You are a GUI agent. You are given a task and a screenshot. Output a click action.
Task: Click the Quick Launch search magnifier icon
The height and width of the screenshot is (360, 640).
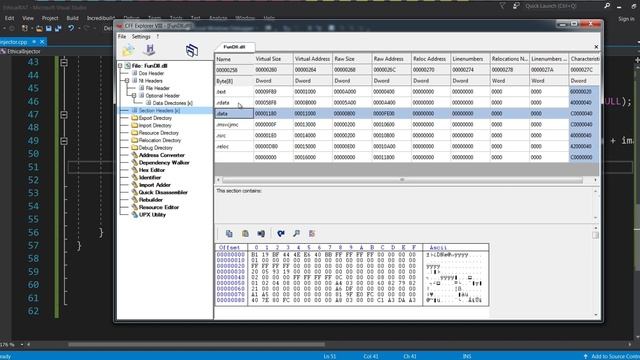[x=607, y=6]
